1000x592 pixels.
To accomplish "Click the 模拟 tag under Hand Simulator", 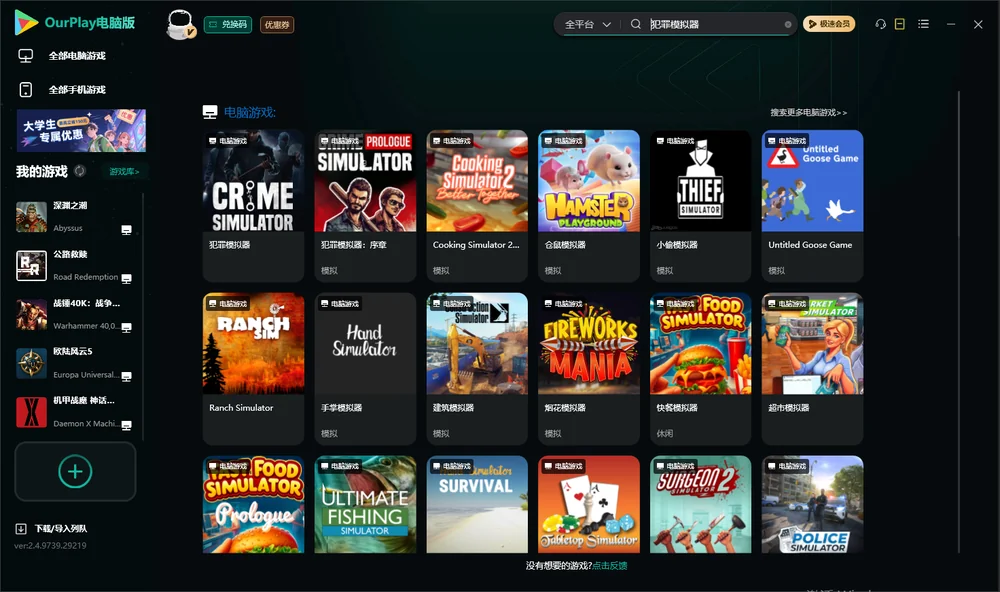I will pos(329,434).
